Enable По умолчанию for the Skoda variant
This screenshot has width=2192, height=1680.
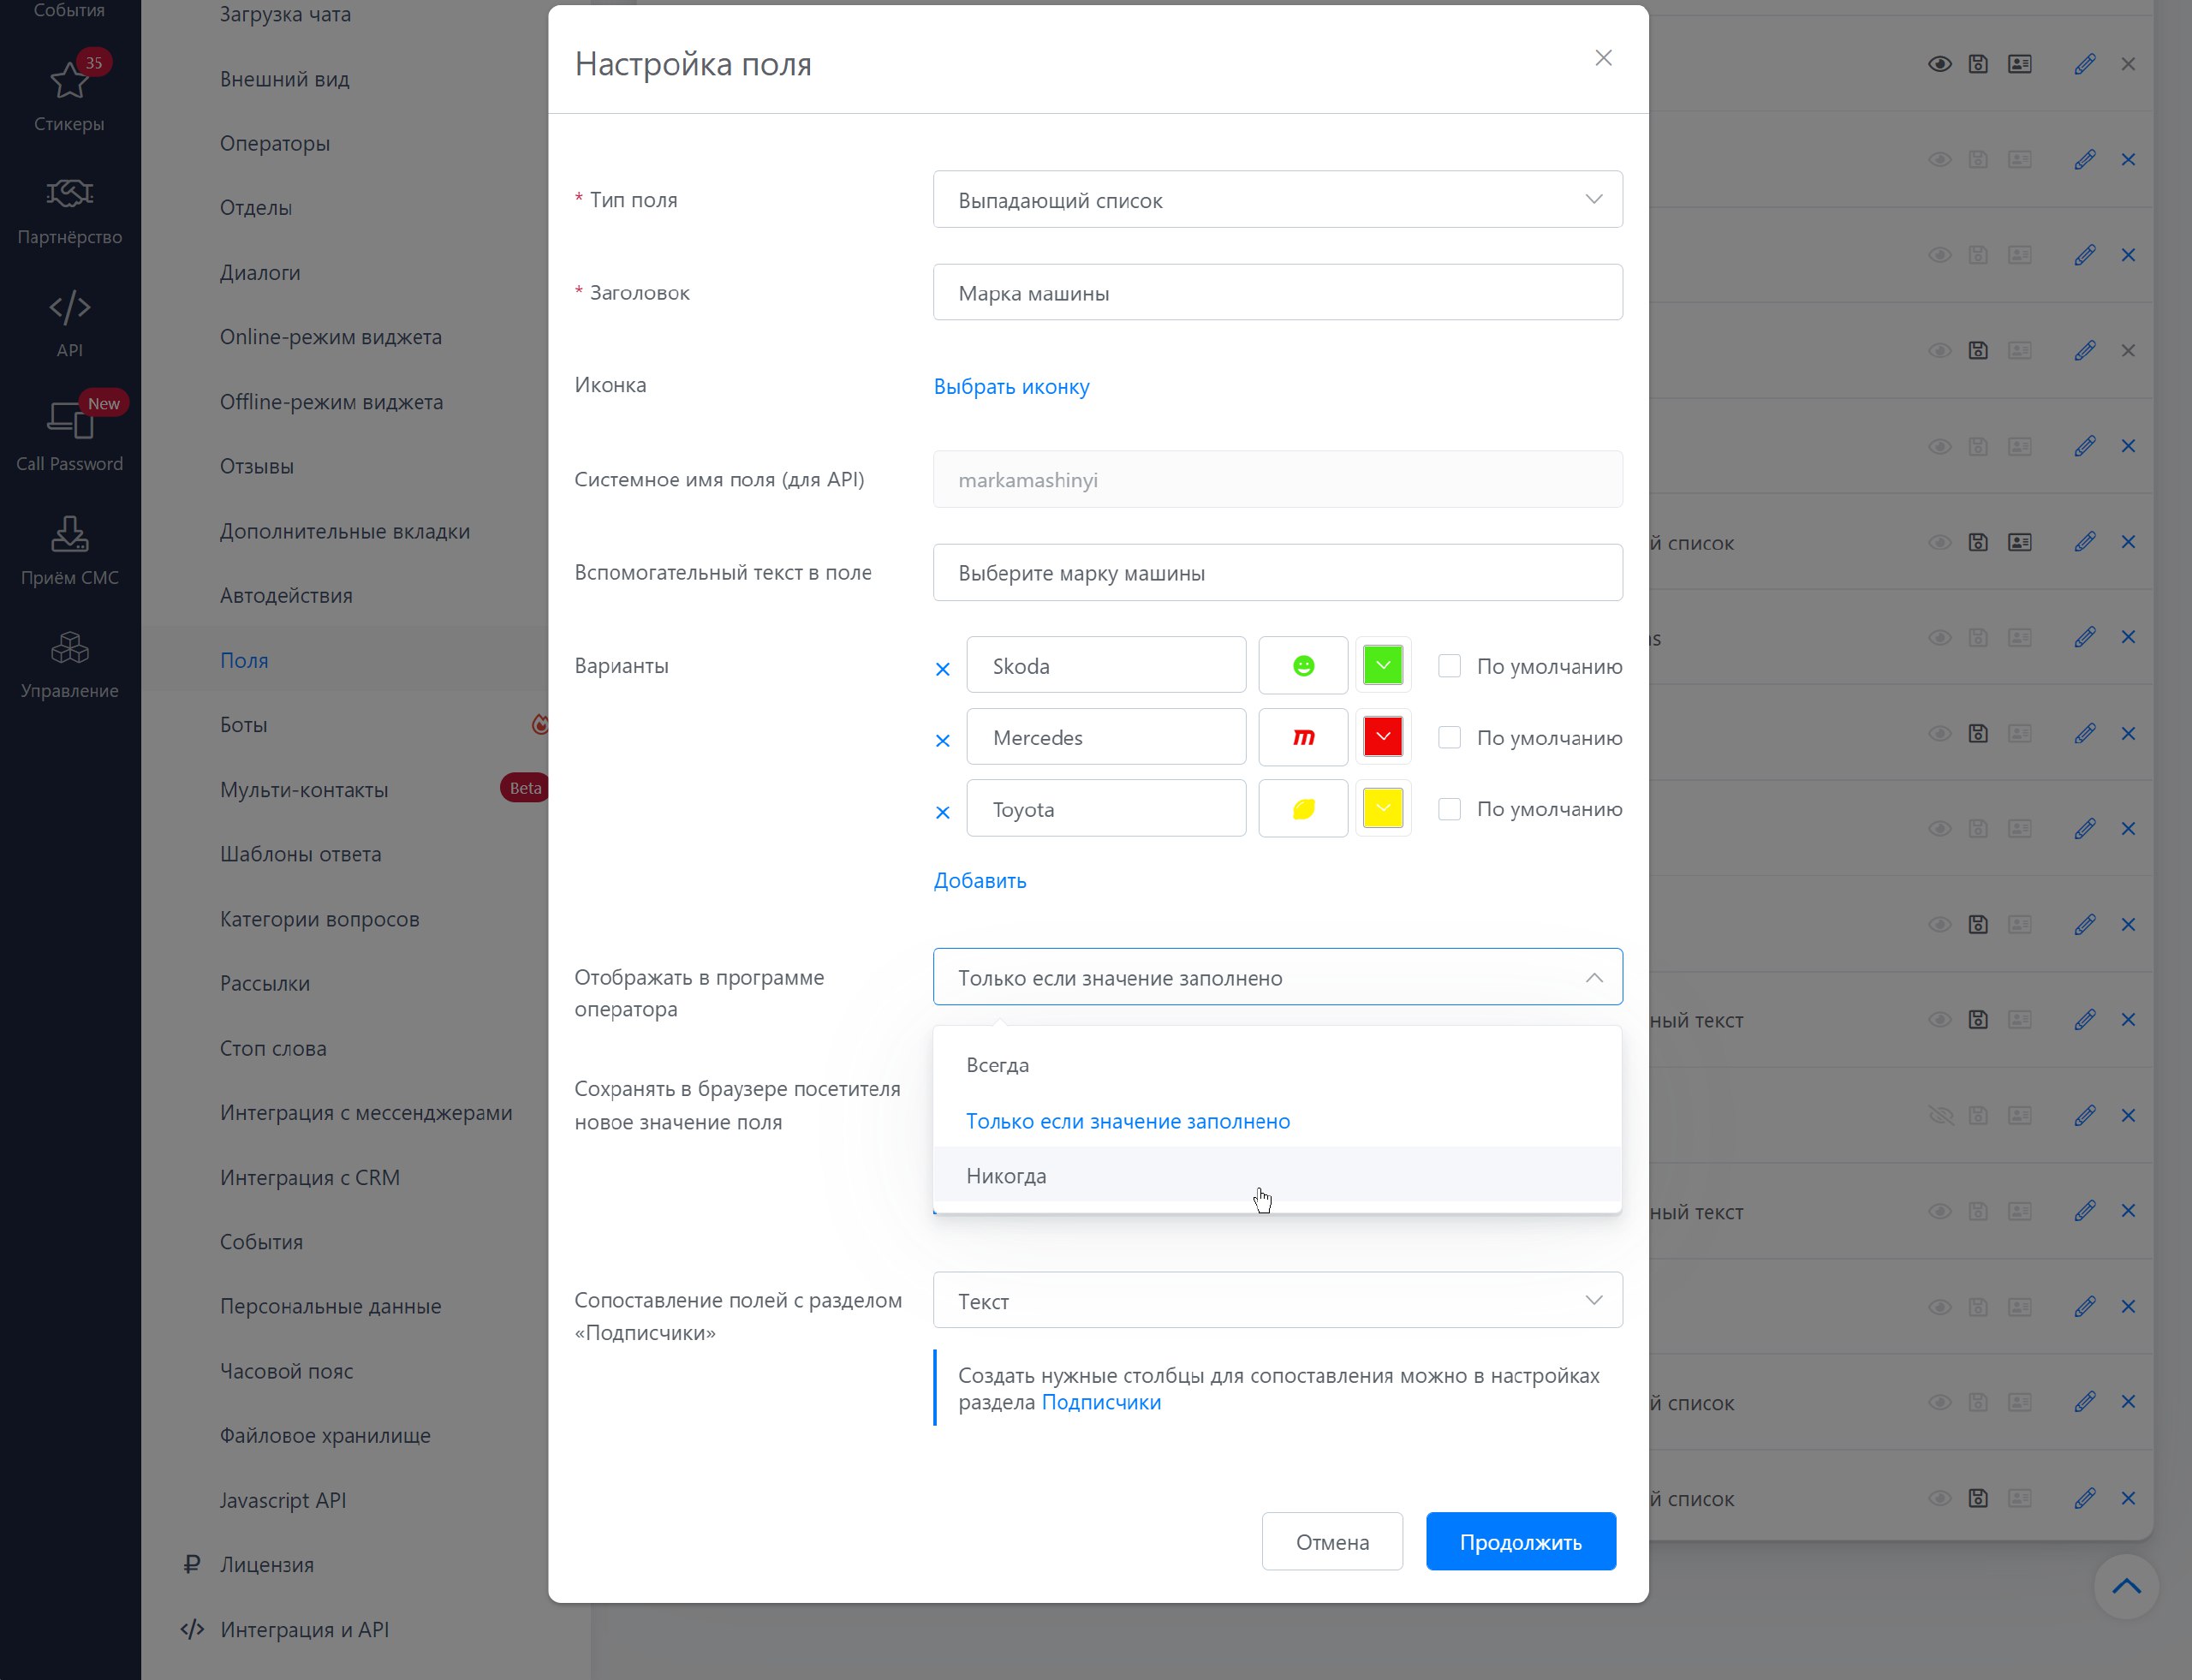point(1448,666)
